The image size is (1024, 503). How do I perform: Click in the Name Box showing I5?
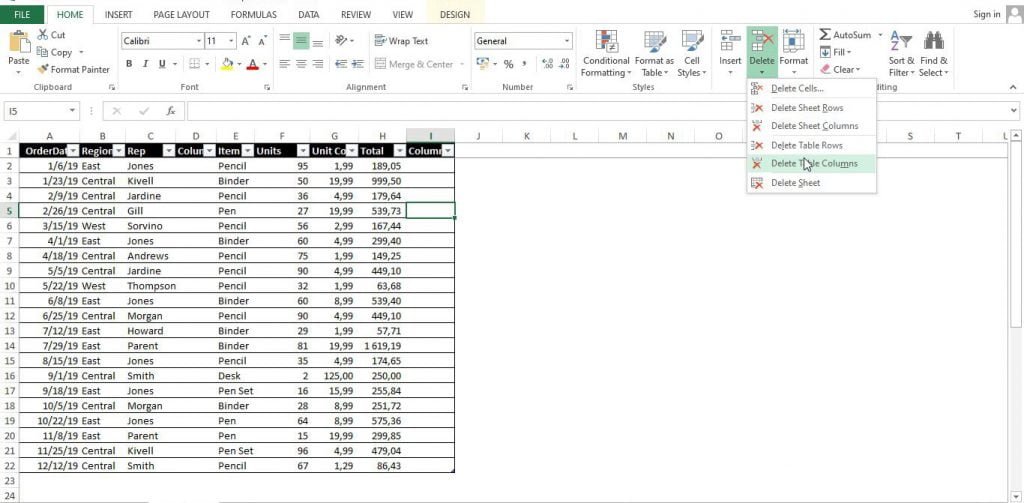(35, 111)
